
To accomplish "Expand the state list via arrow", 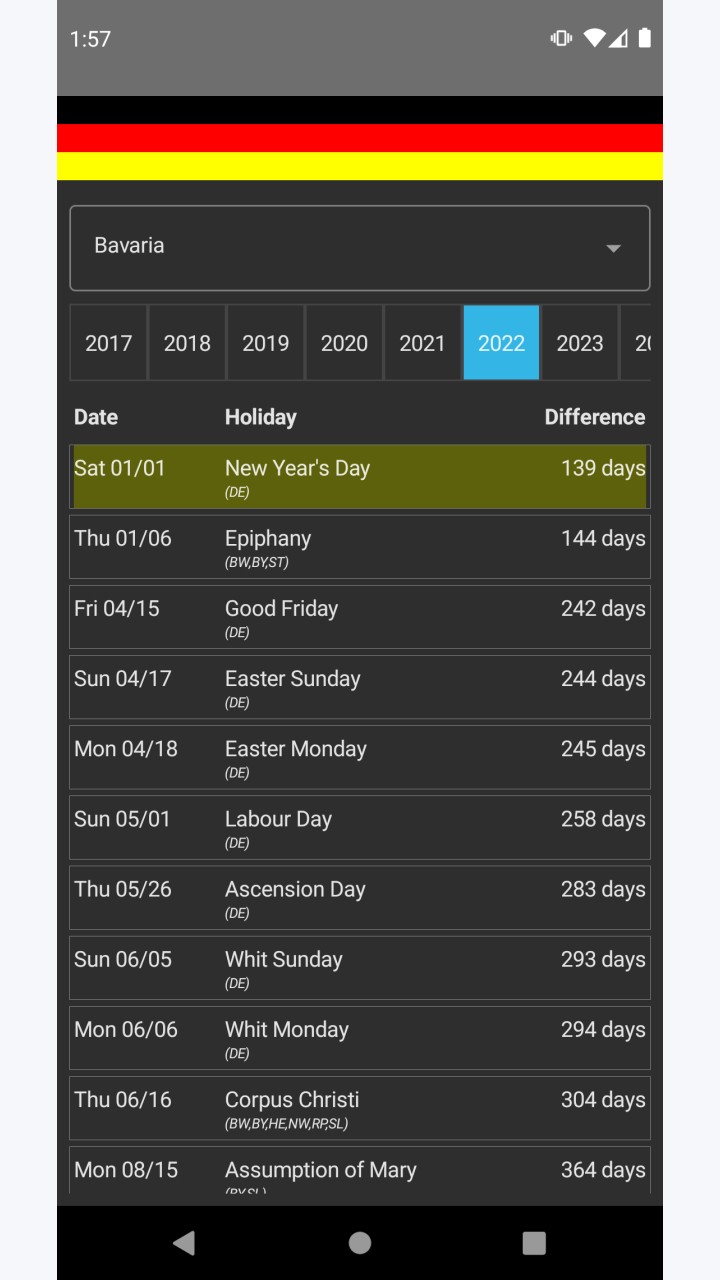I will coord(614,248).
